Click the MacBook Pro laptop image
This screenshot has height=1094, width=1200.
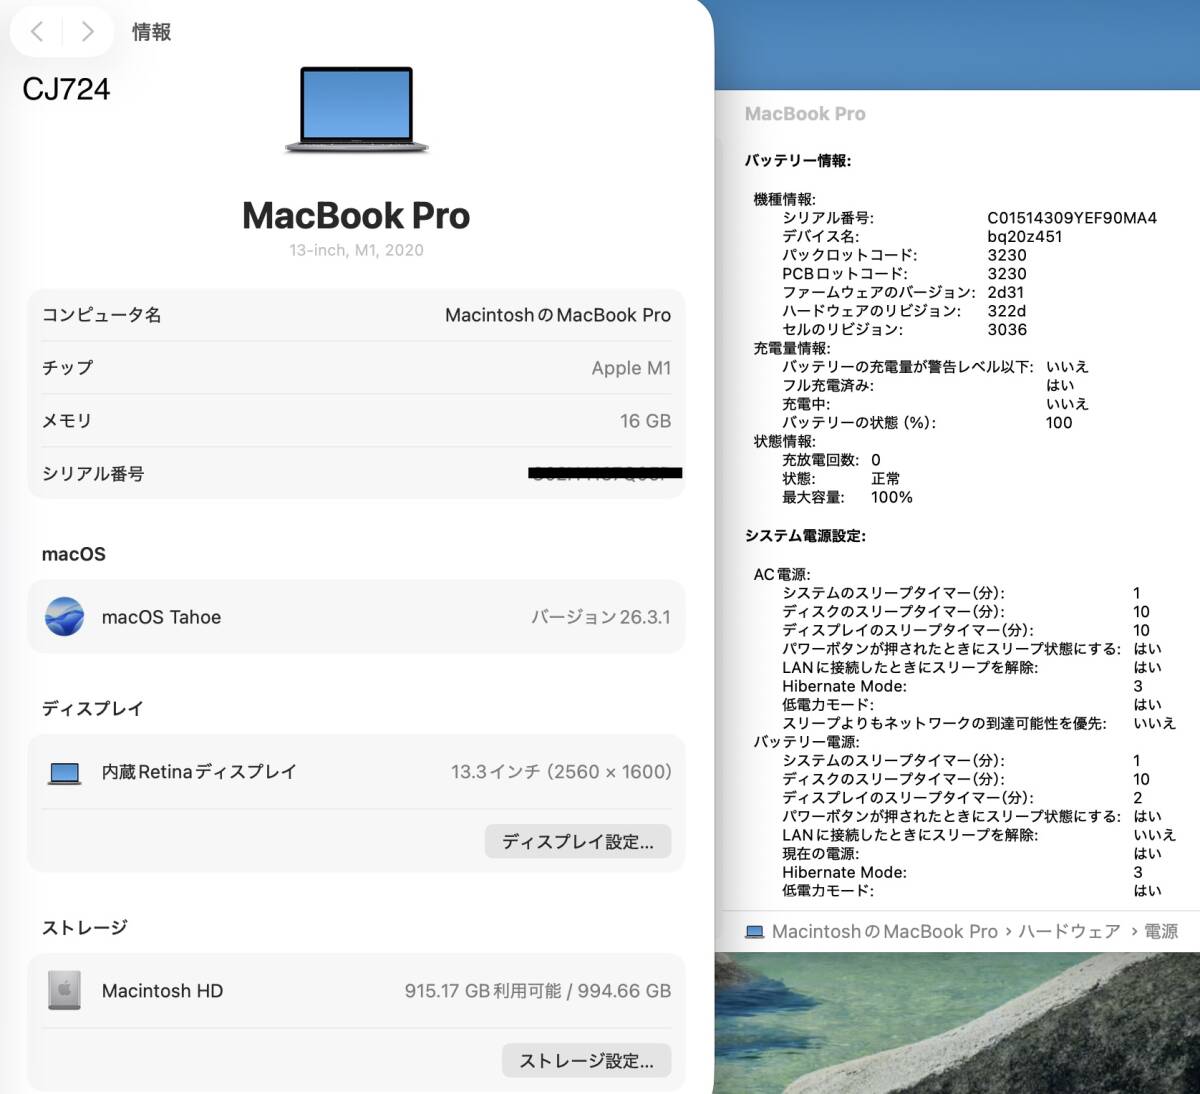click(x=357, y=110)
